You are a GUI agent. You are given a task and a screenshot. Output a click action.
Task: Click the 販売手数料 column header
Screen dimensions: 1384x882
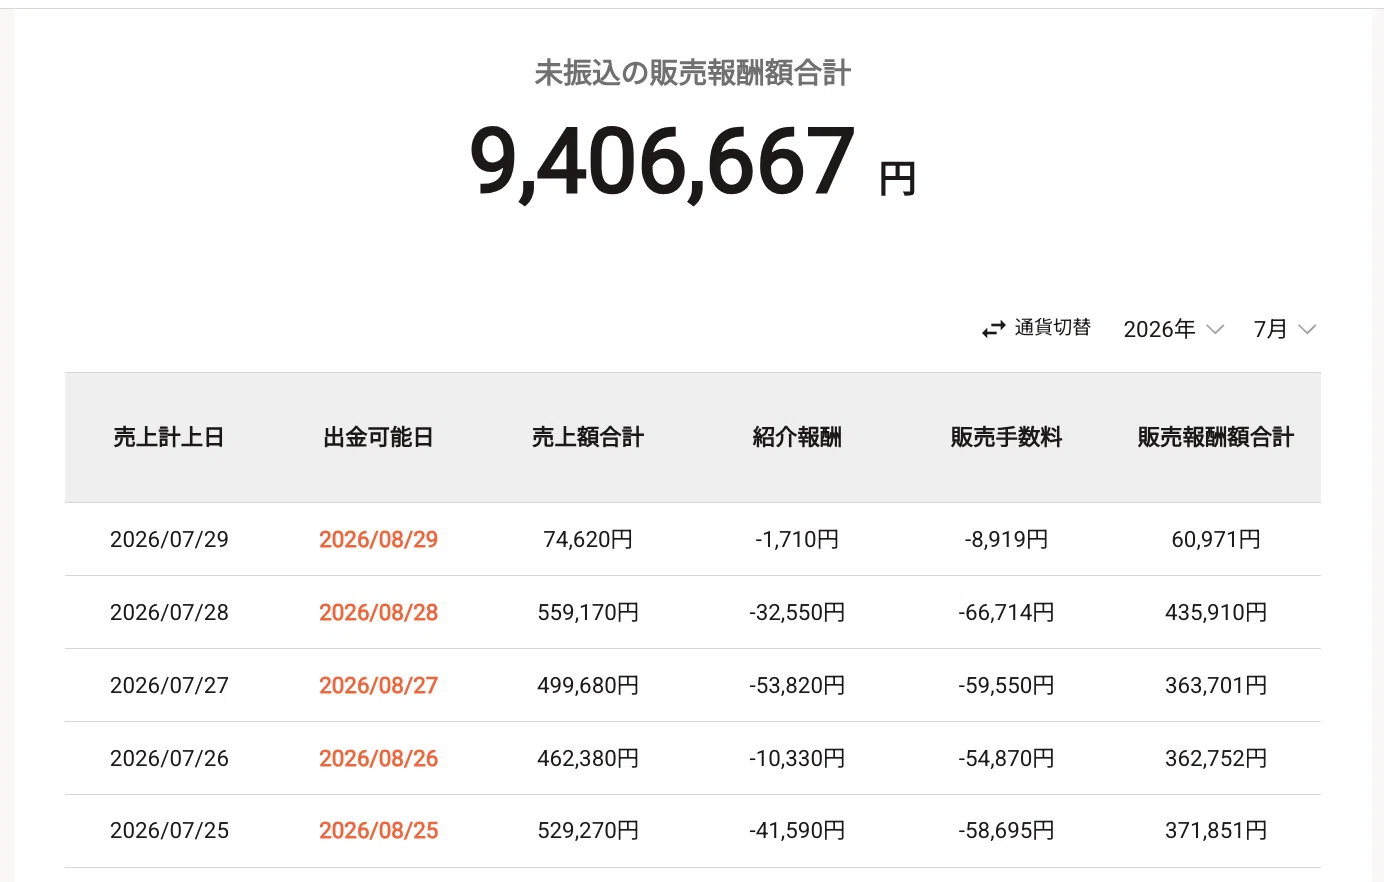coord(1006,437)
